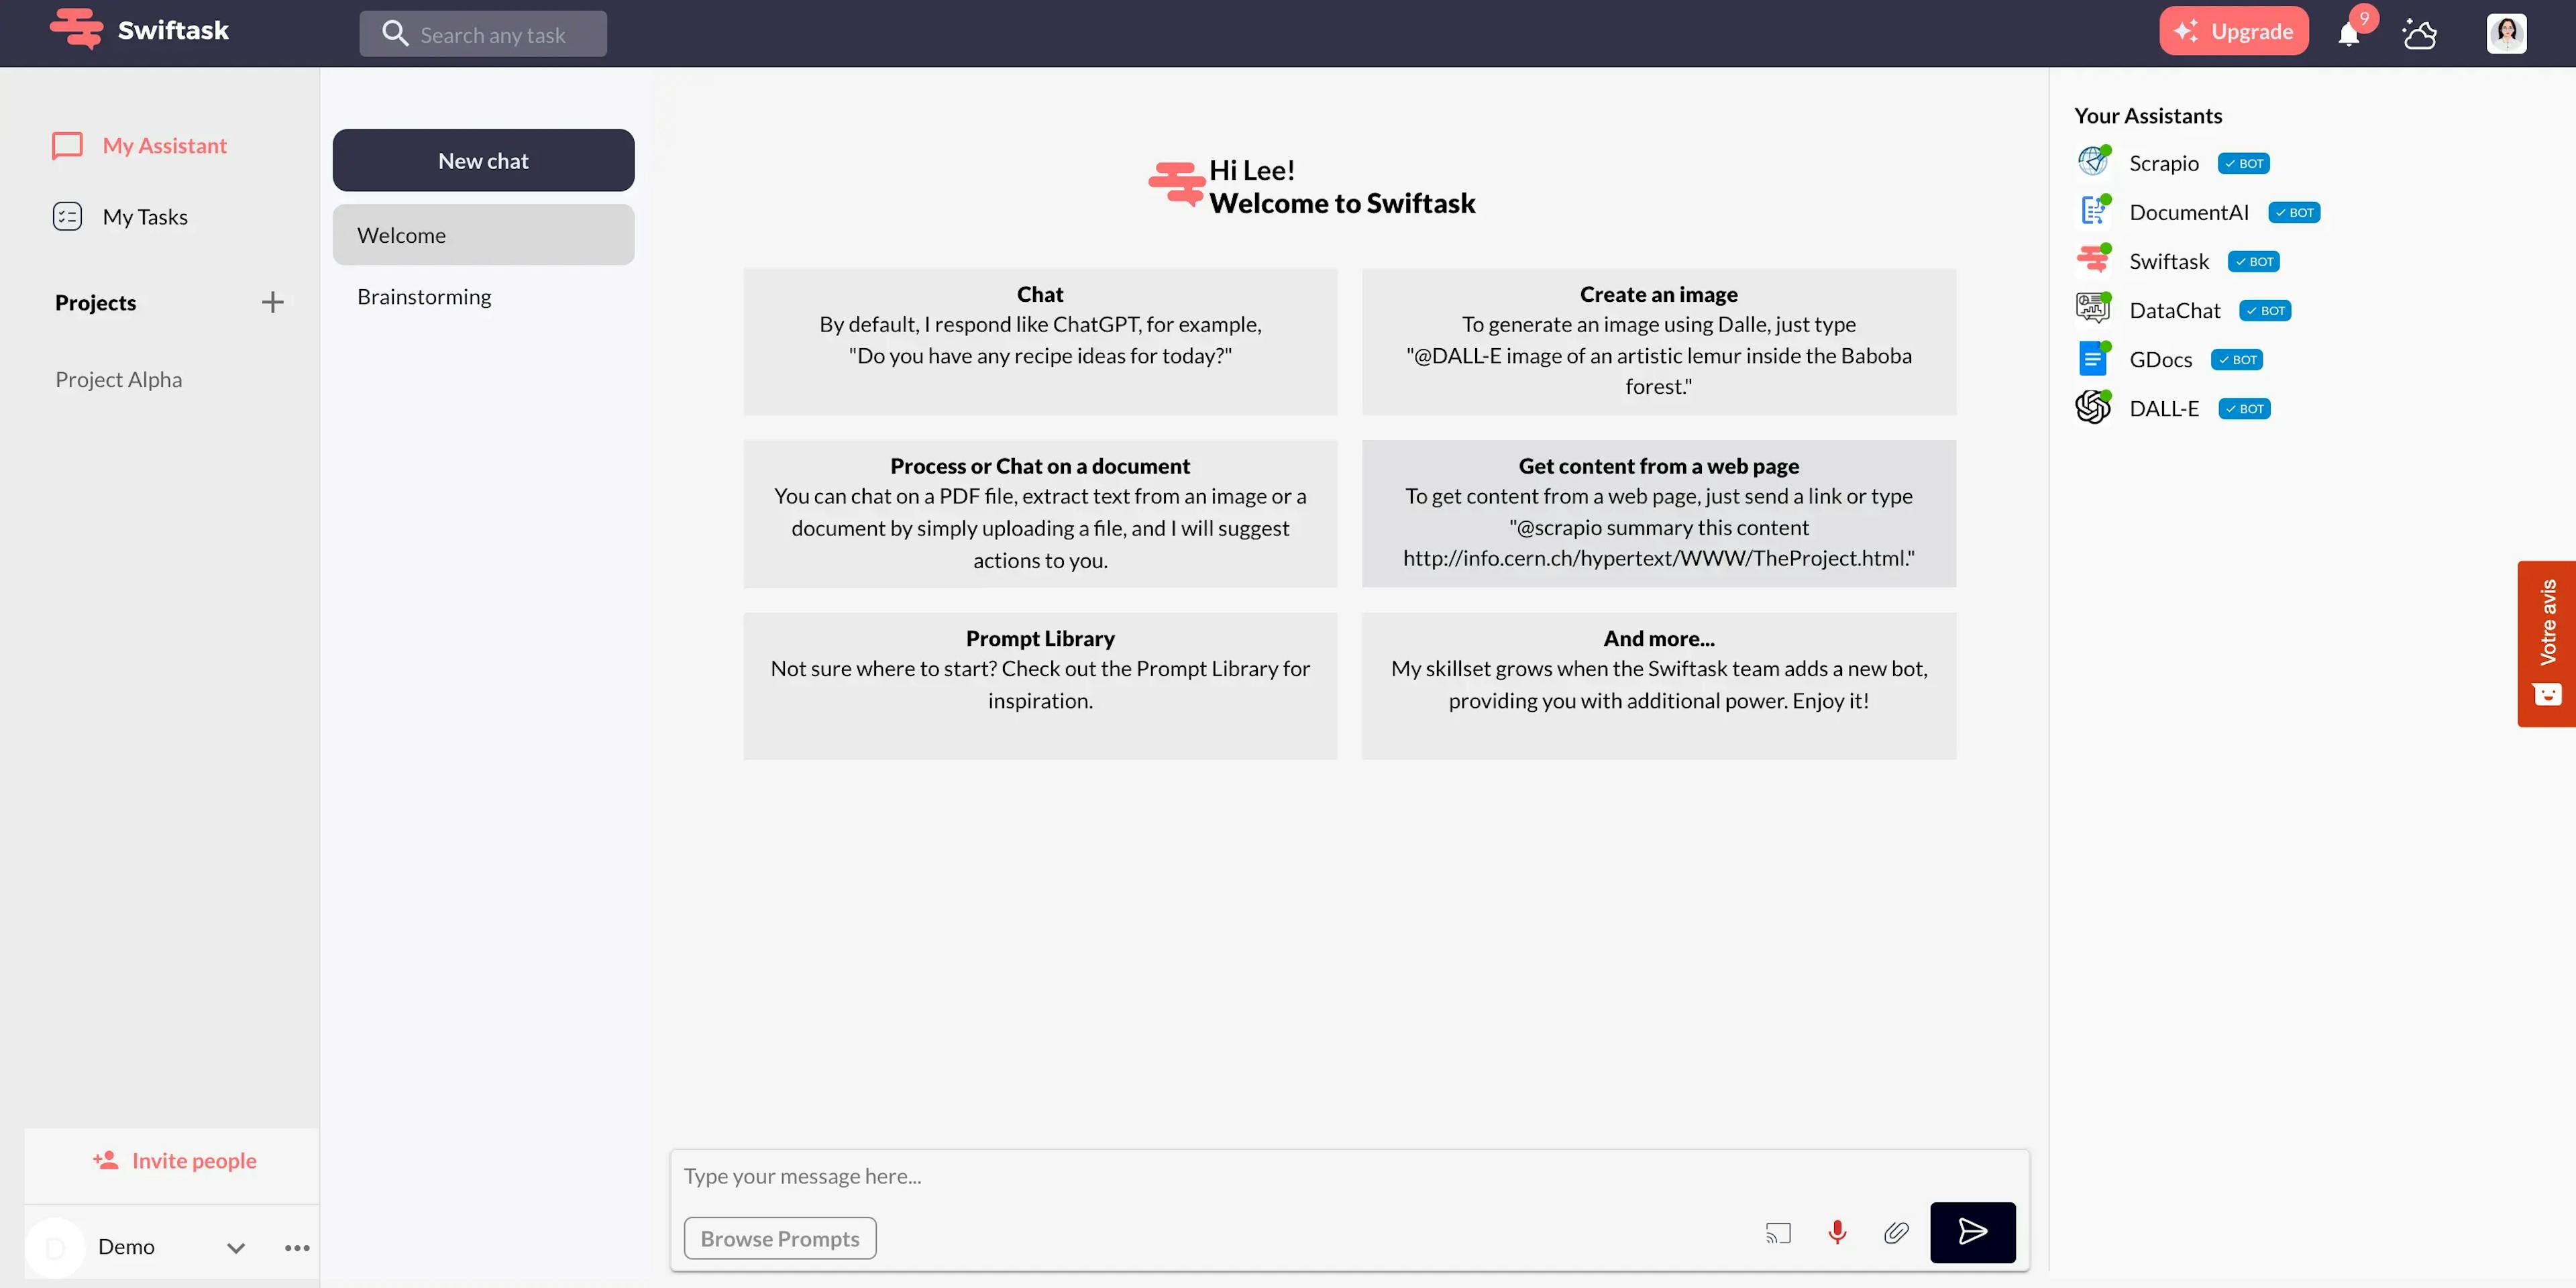This screenshot has height=1288, width=2576.
Task: Click the Upgrade button
Action: (x=2234, y=30)
